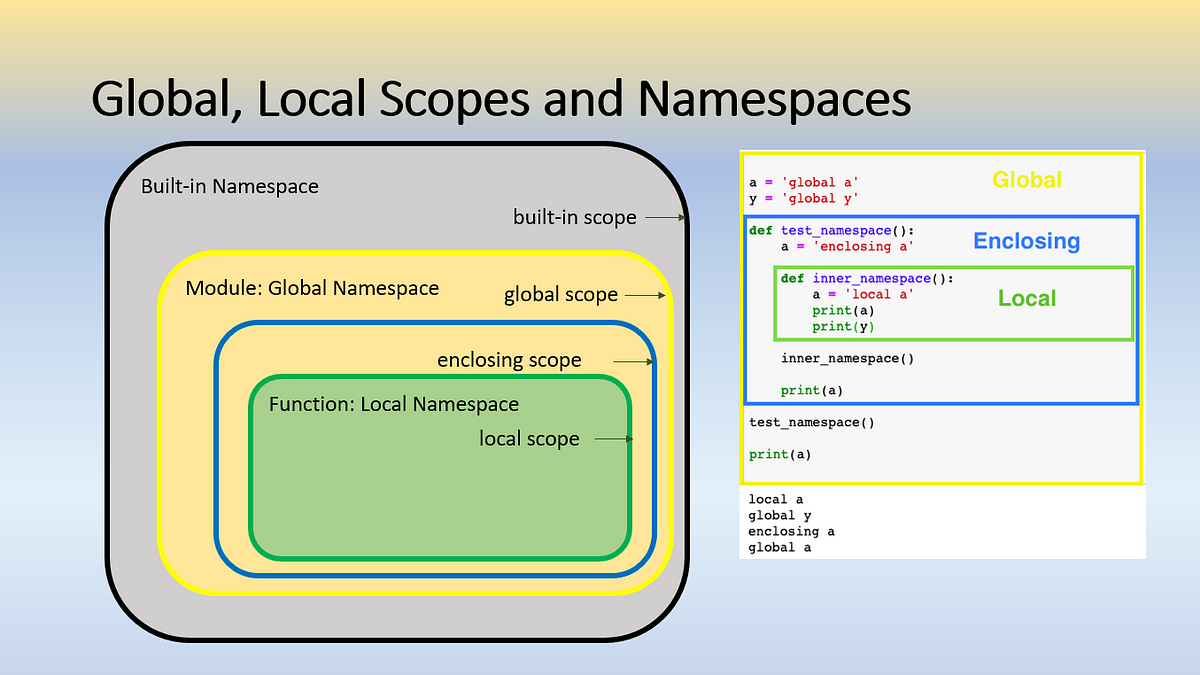The height and width of the screenshot is (675, 1200).
Task: Click the inner_namespace() call line
Action: coord(847,358)
